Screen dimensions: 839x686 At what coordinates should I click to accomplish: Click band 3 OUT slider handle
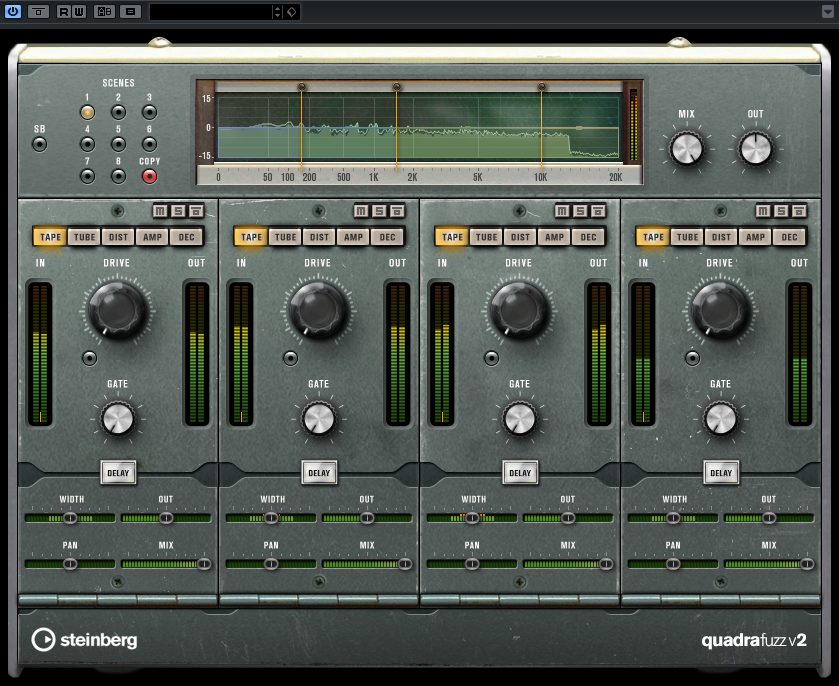(568, 518)
